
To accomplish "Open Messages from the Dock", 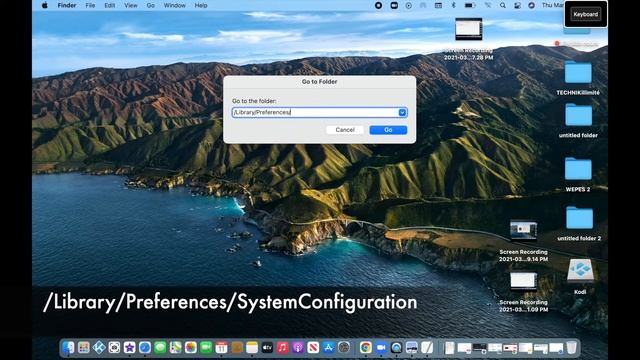I will tap(160, 347).
